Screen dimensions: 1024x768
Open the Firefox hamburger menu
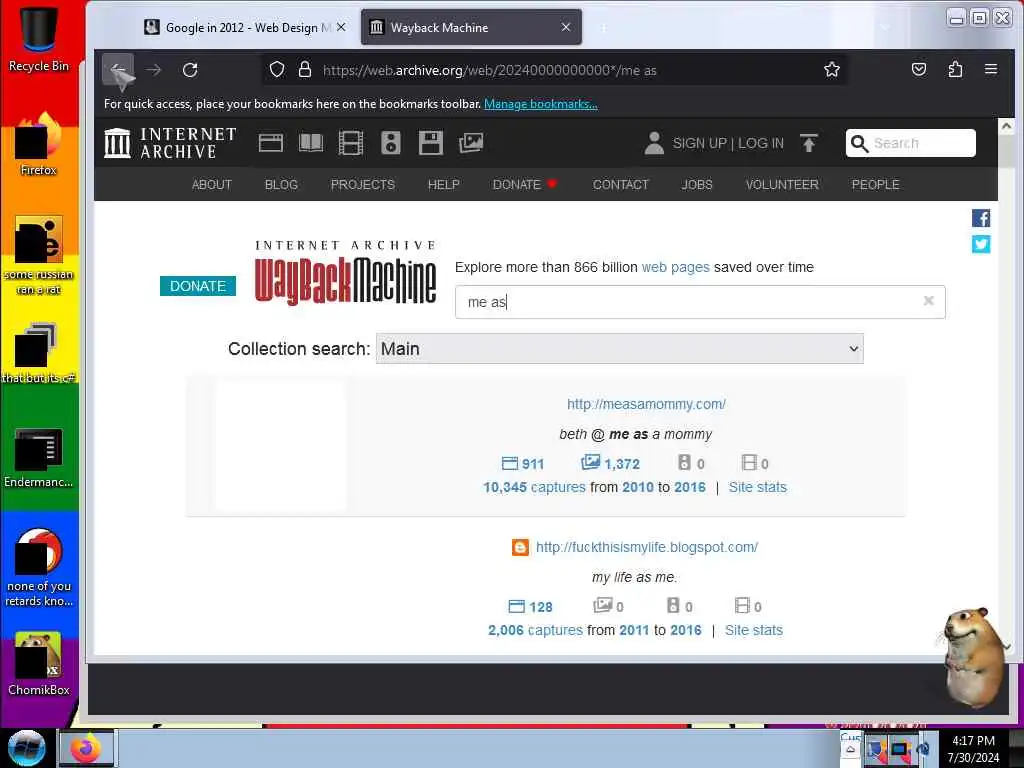[991, 69]
